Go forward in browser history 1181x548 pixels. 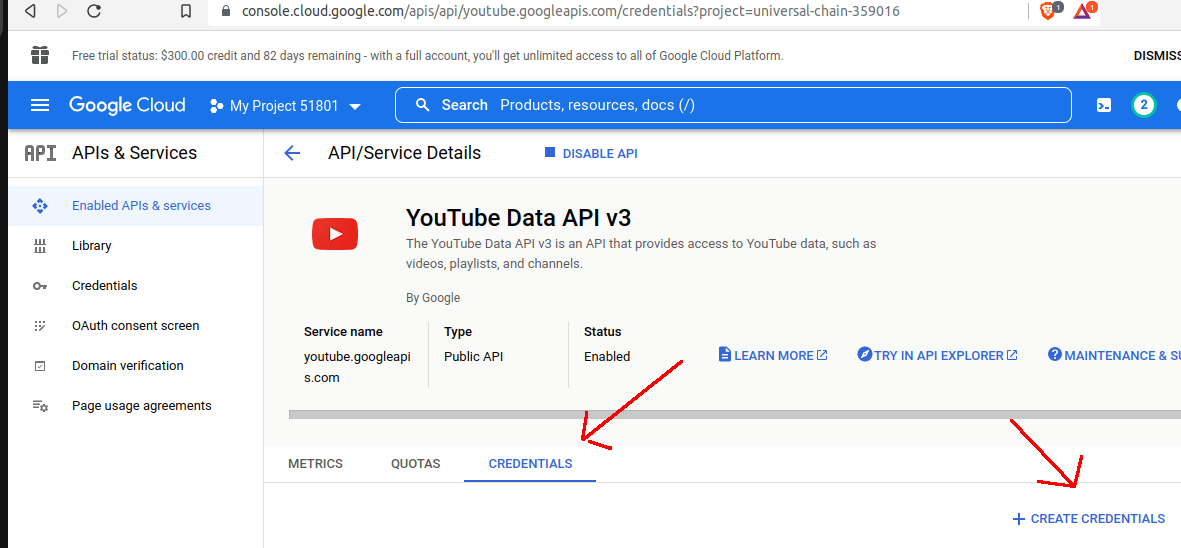62,11
